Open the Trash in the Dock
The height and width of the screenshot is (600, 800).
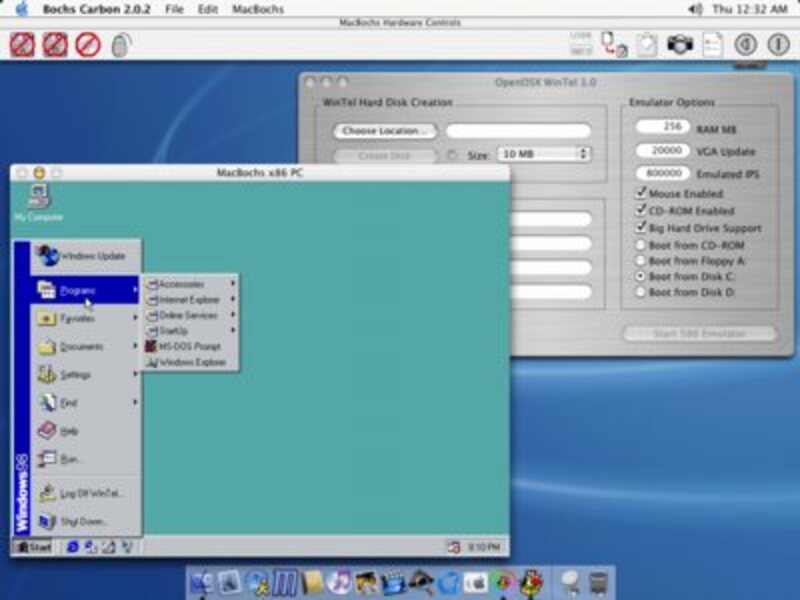click(x=598, y=582)
